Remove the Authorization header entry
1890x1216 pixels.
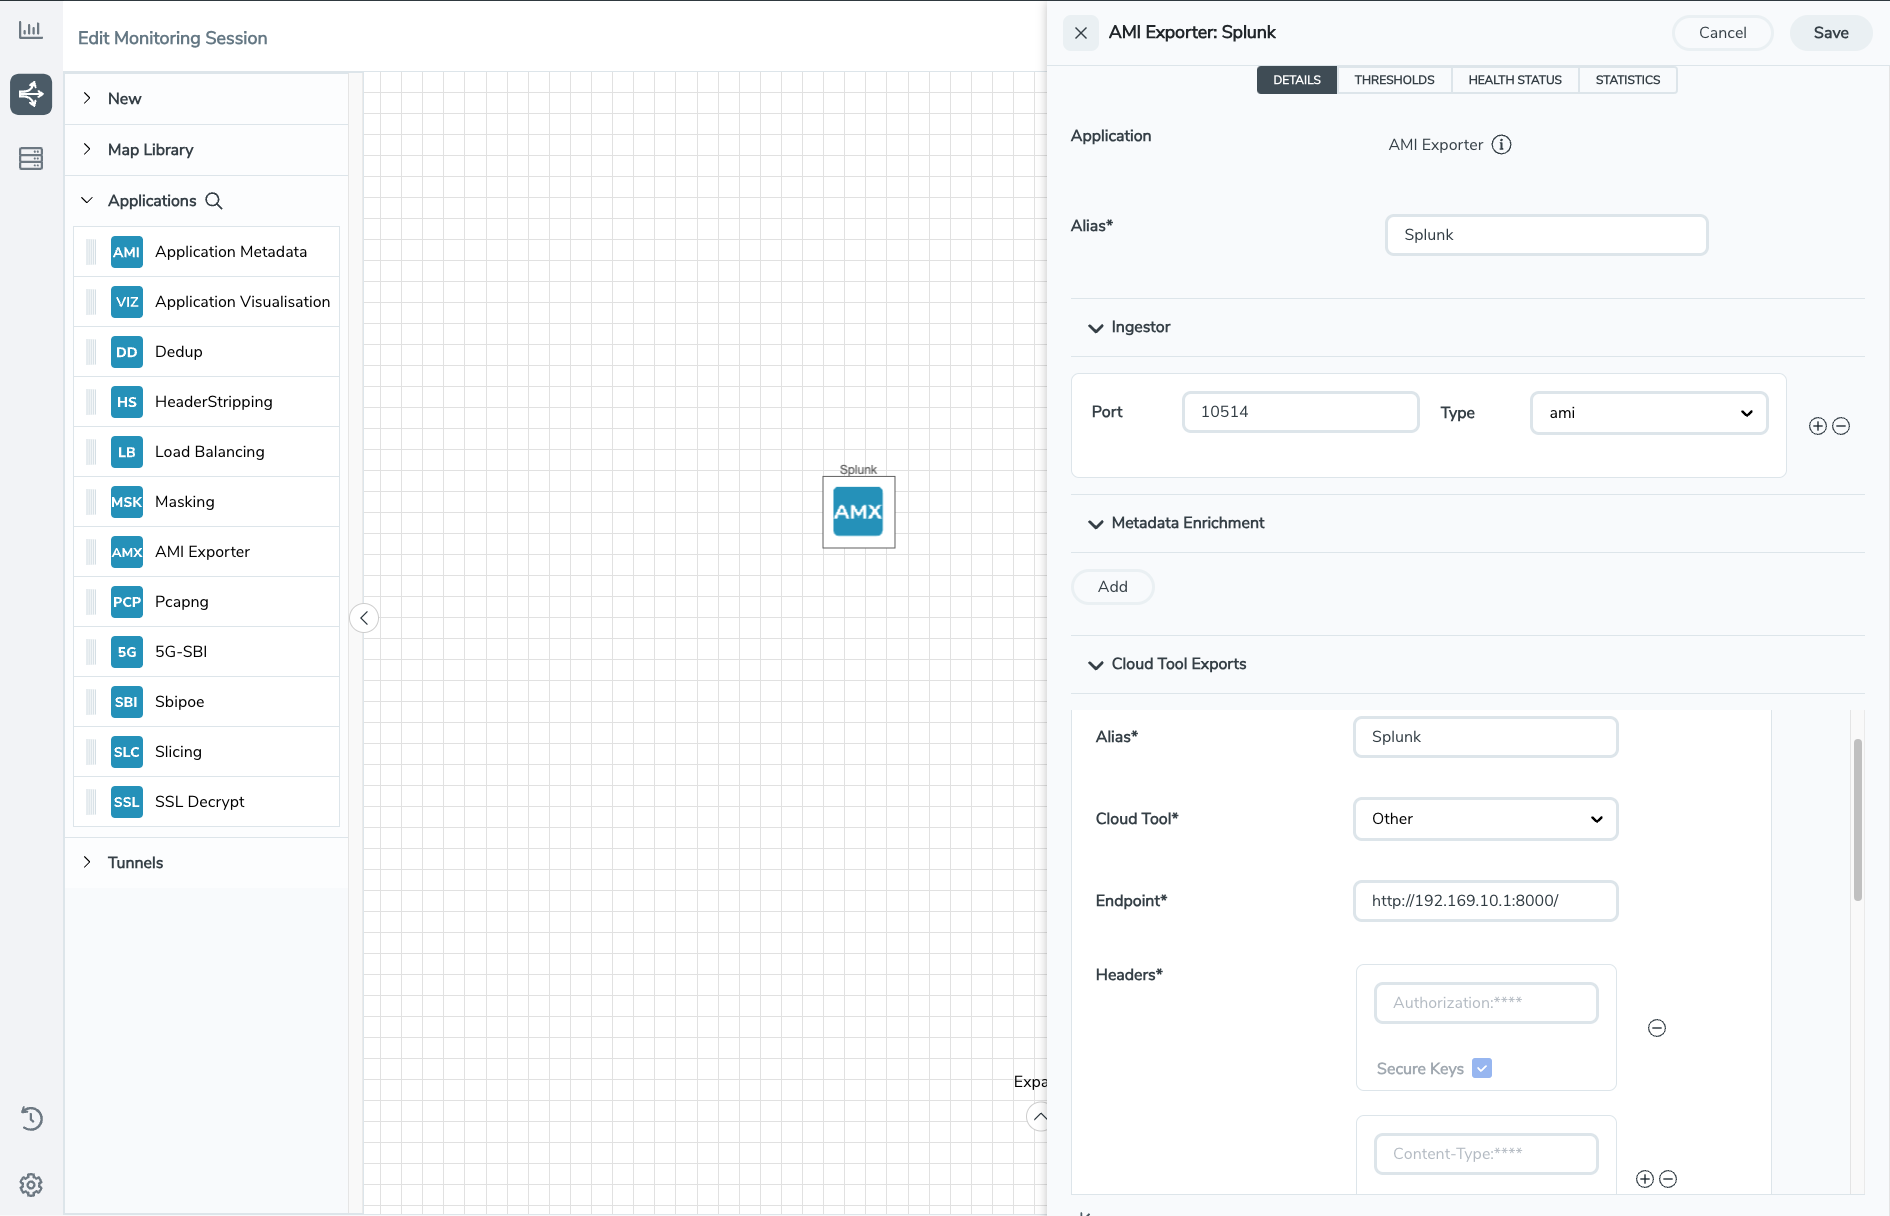[1657, 1028]
